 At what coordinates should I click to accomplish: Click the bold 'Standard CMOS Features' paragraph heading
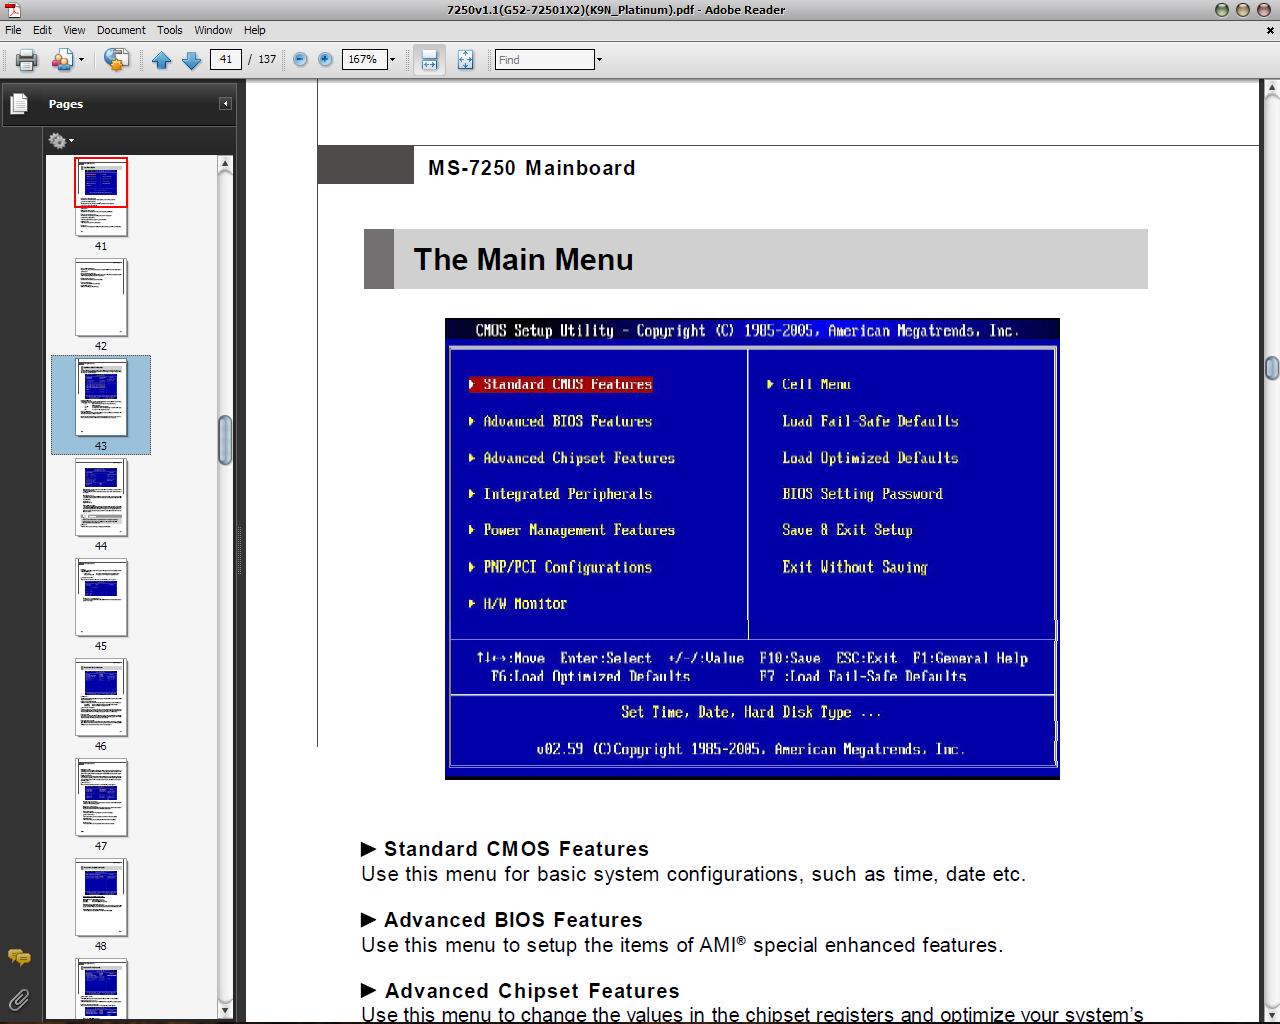pos(516,849)
